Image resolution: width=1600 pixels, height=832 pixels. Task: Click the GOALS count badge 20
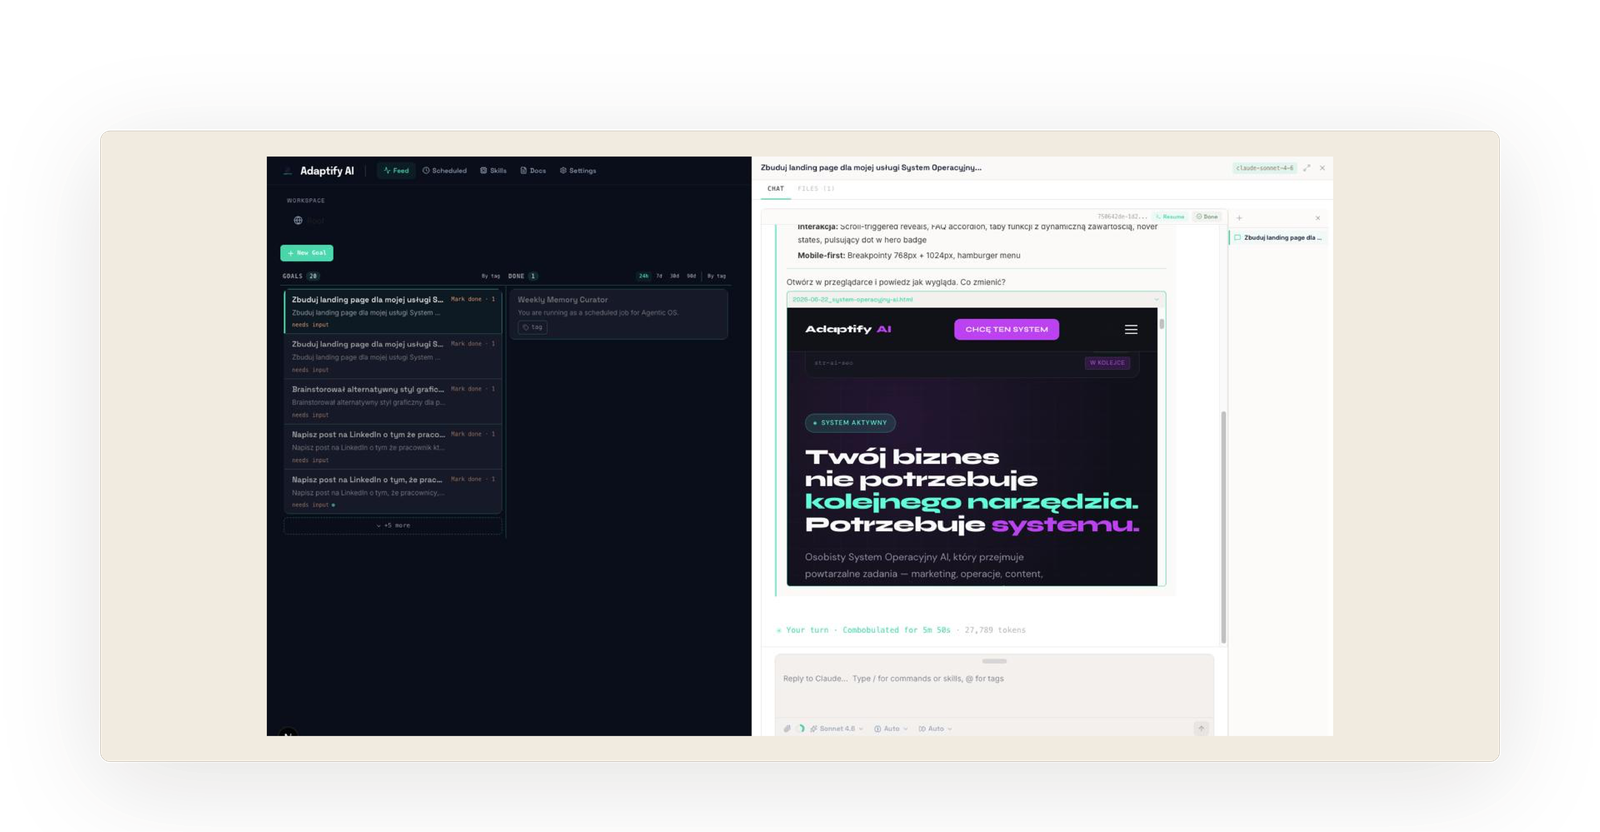[x=313, y=276]
